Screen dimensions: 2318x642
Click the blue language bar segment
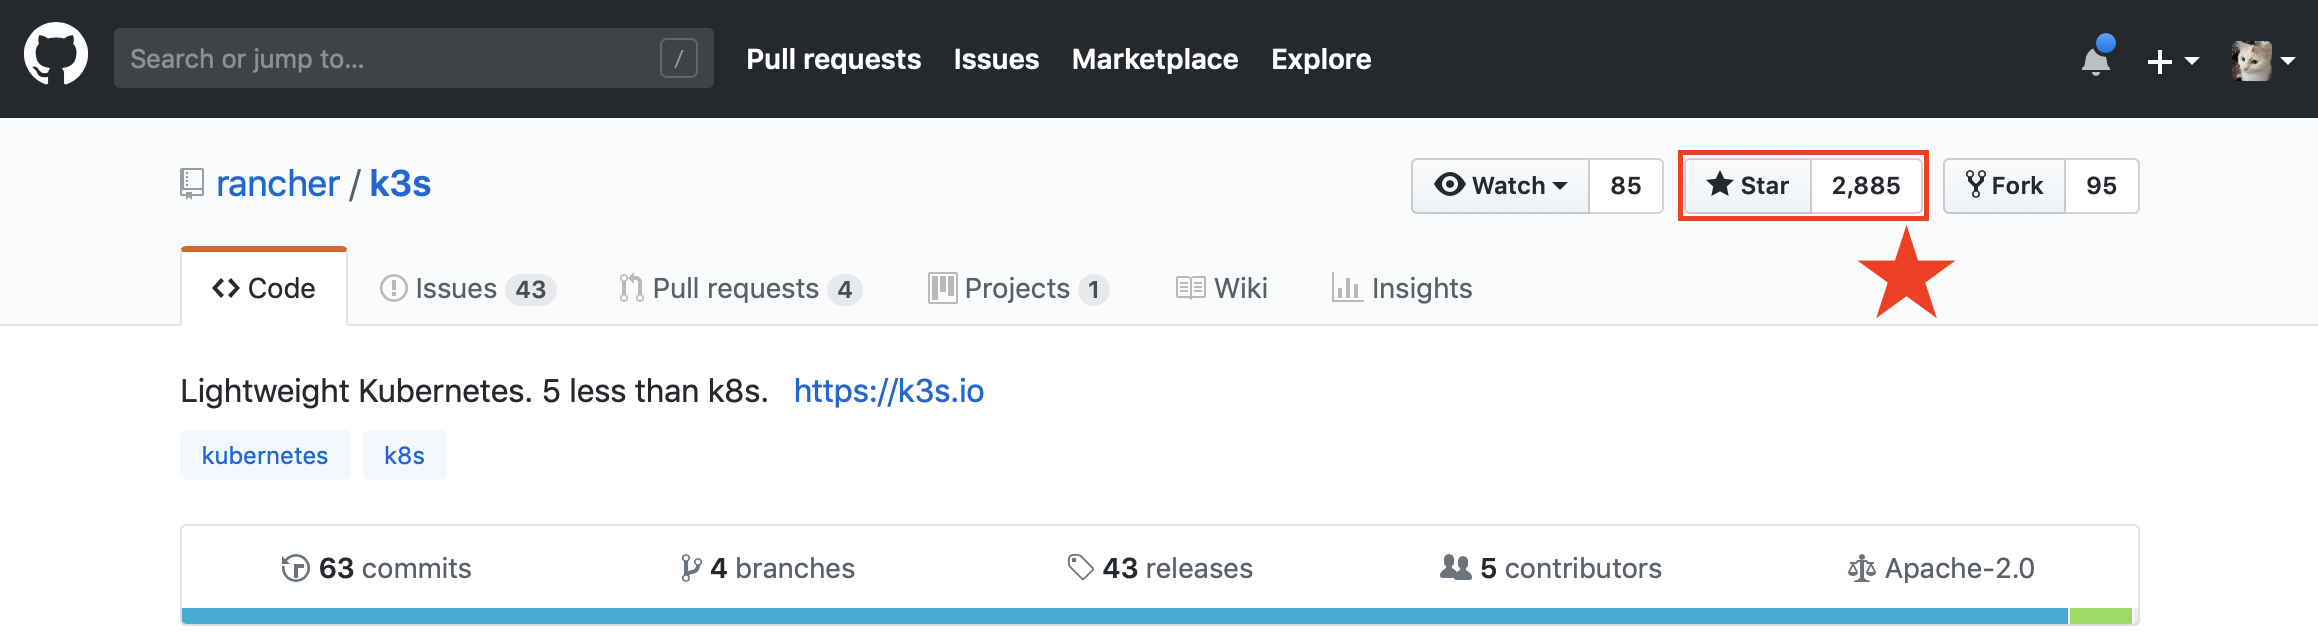pos(1125,616)
